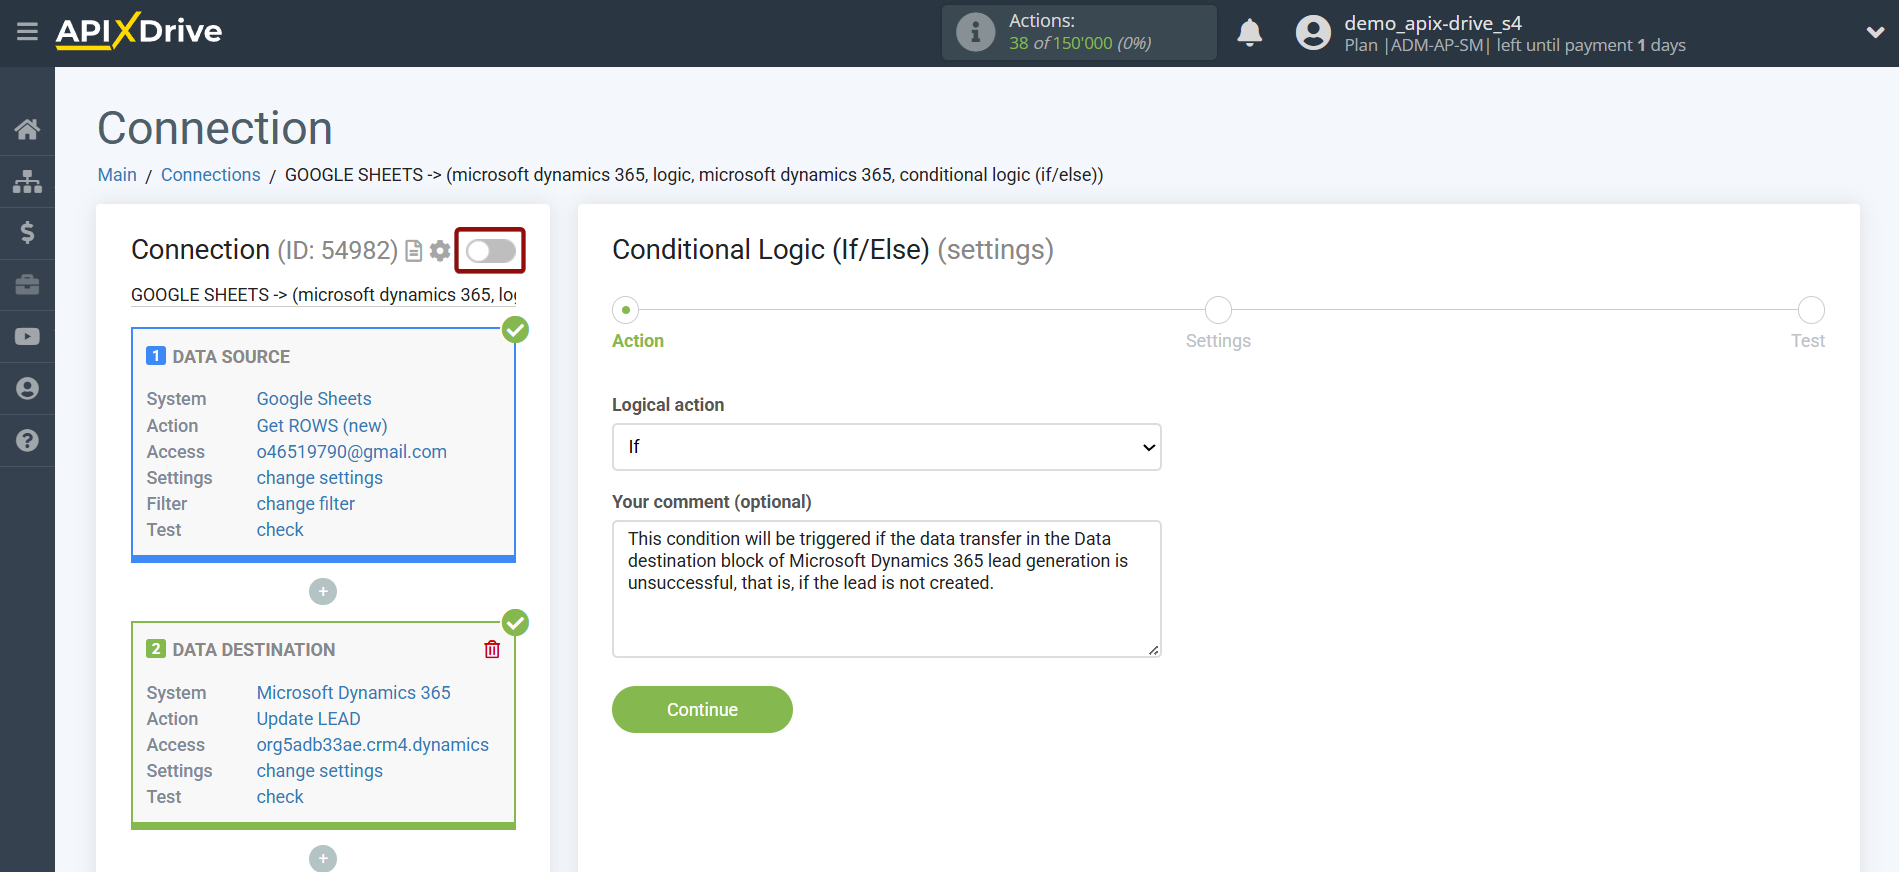
Task: Open the Actions info icon
Action: coord(975,32)
